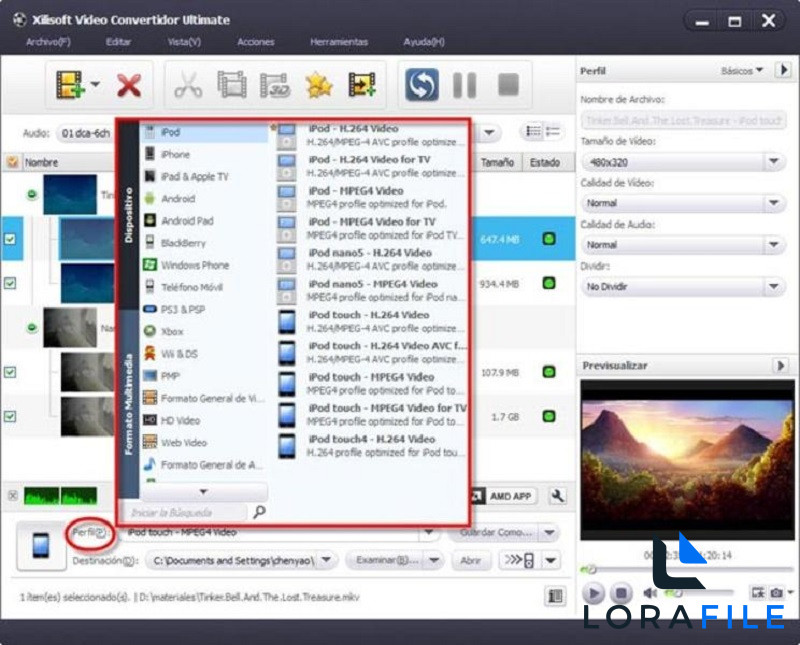Click the red X remove button
The image size is (800, 645).
(x=129, y=85)
